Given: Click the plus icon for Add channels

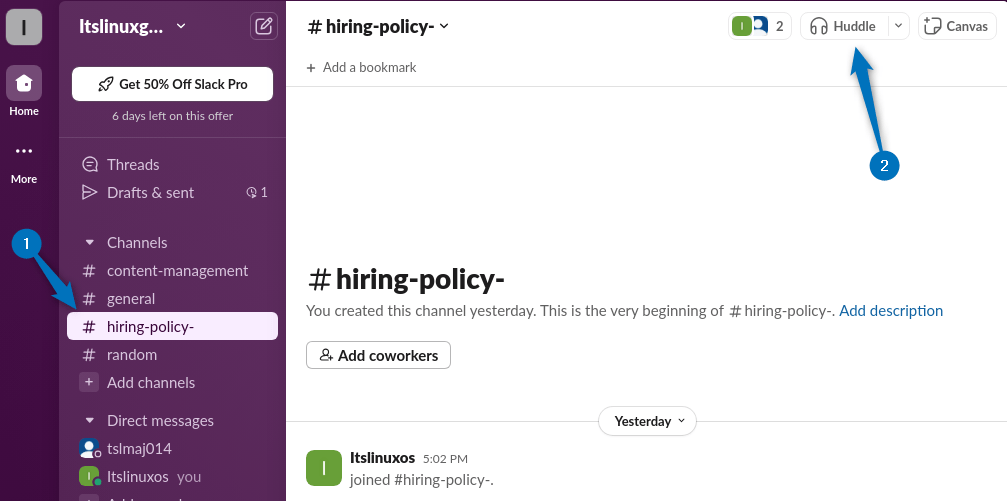Looking at the screenshot, I should 89,383.
